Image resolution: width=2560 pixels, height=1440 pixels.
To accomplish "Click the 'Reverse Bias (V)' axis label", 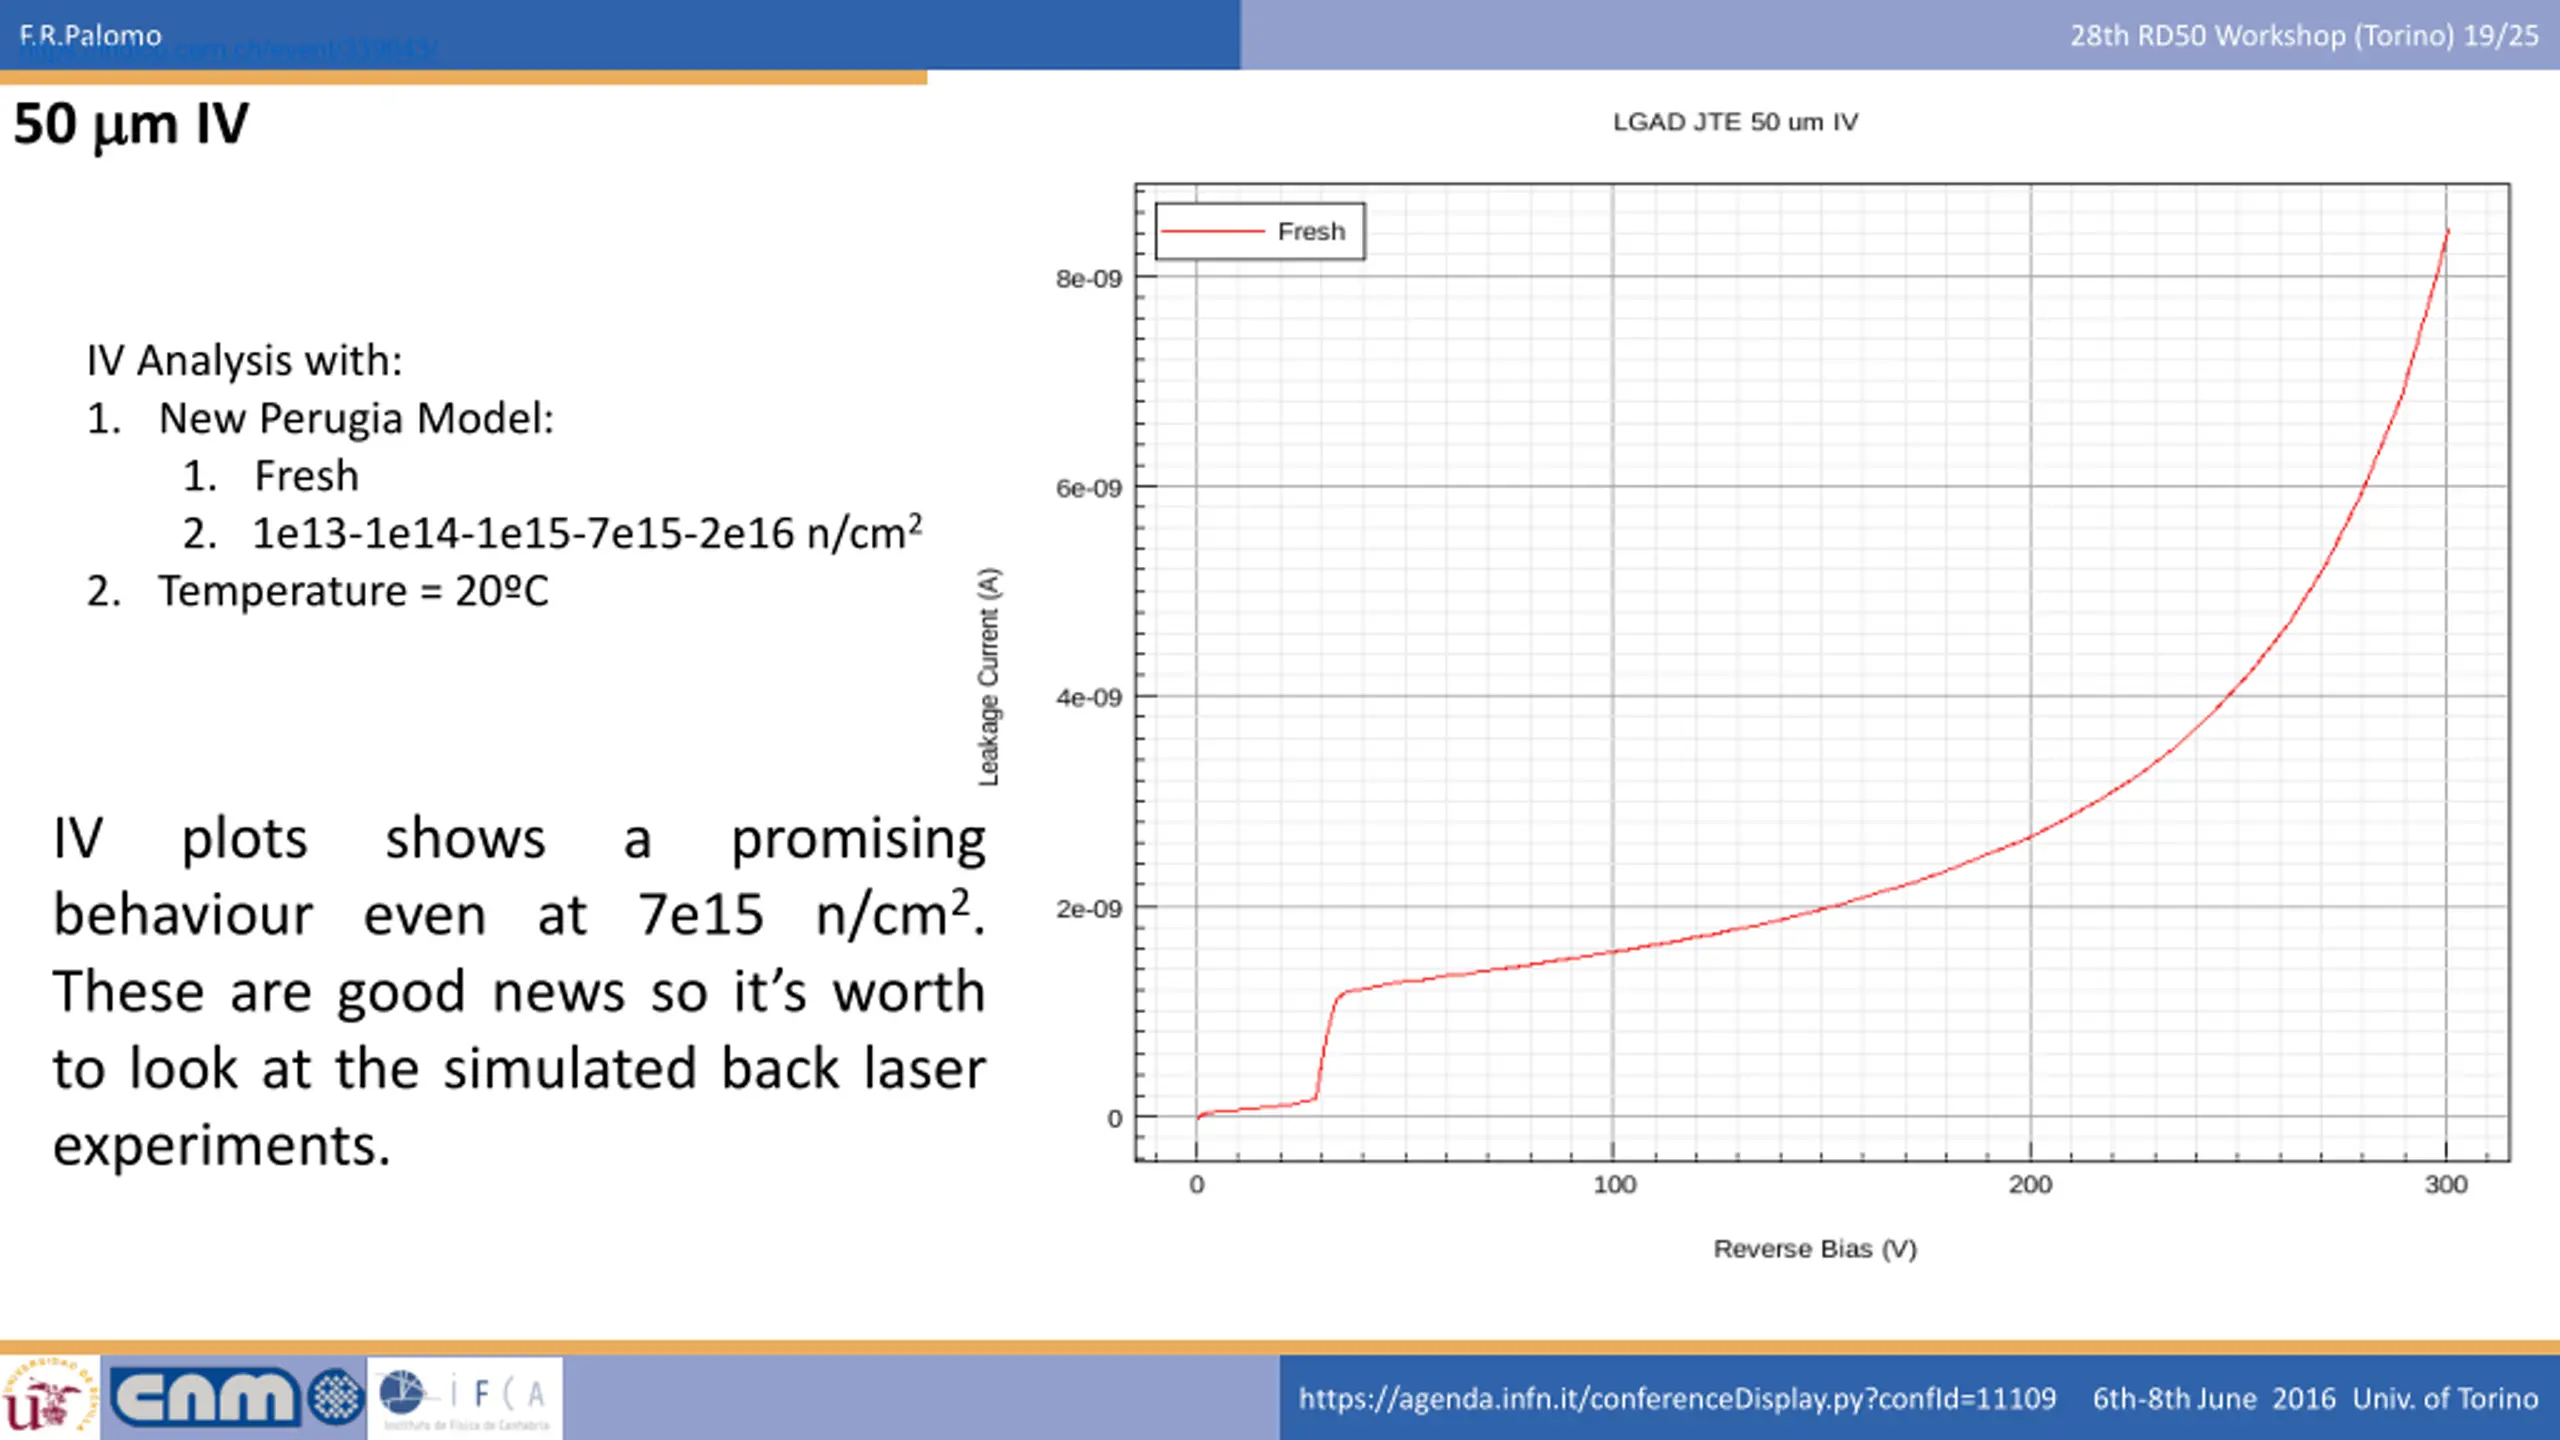I will tap(1815, 1249).
